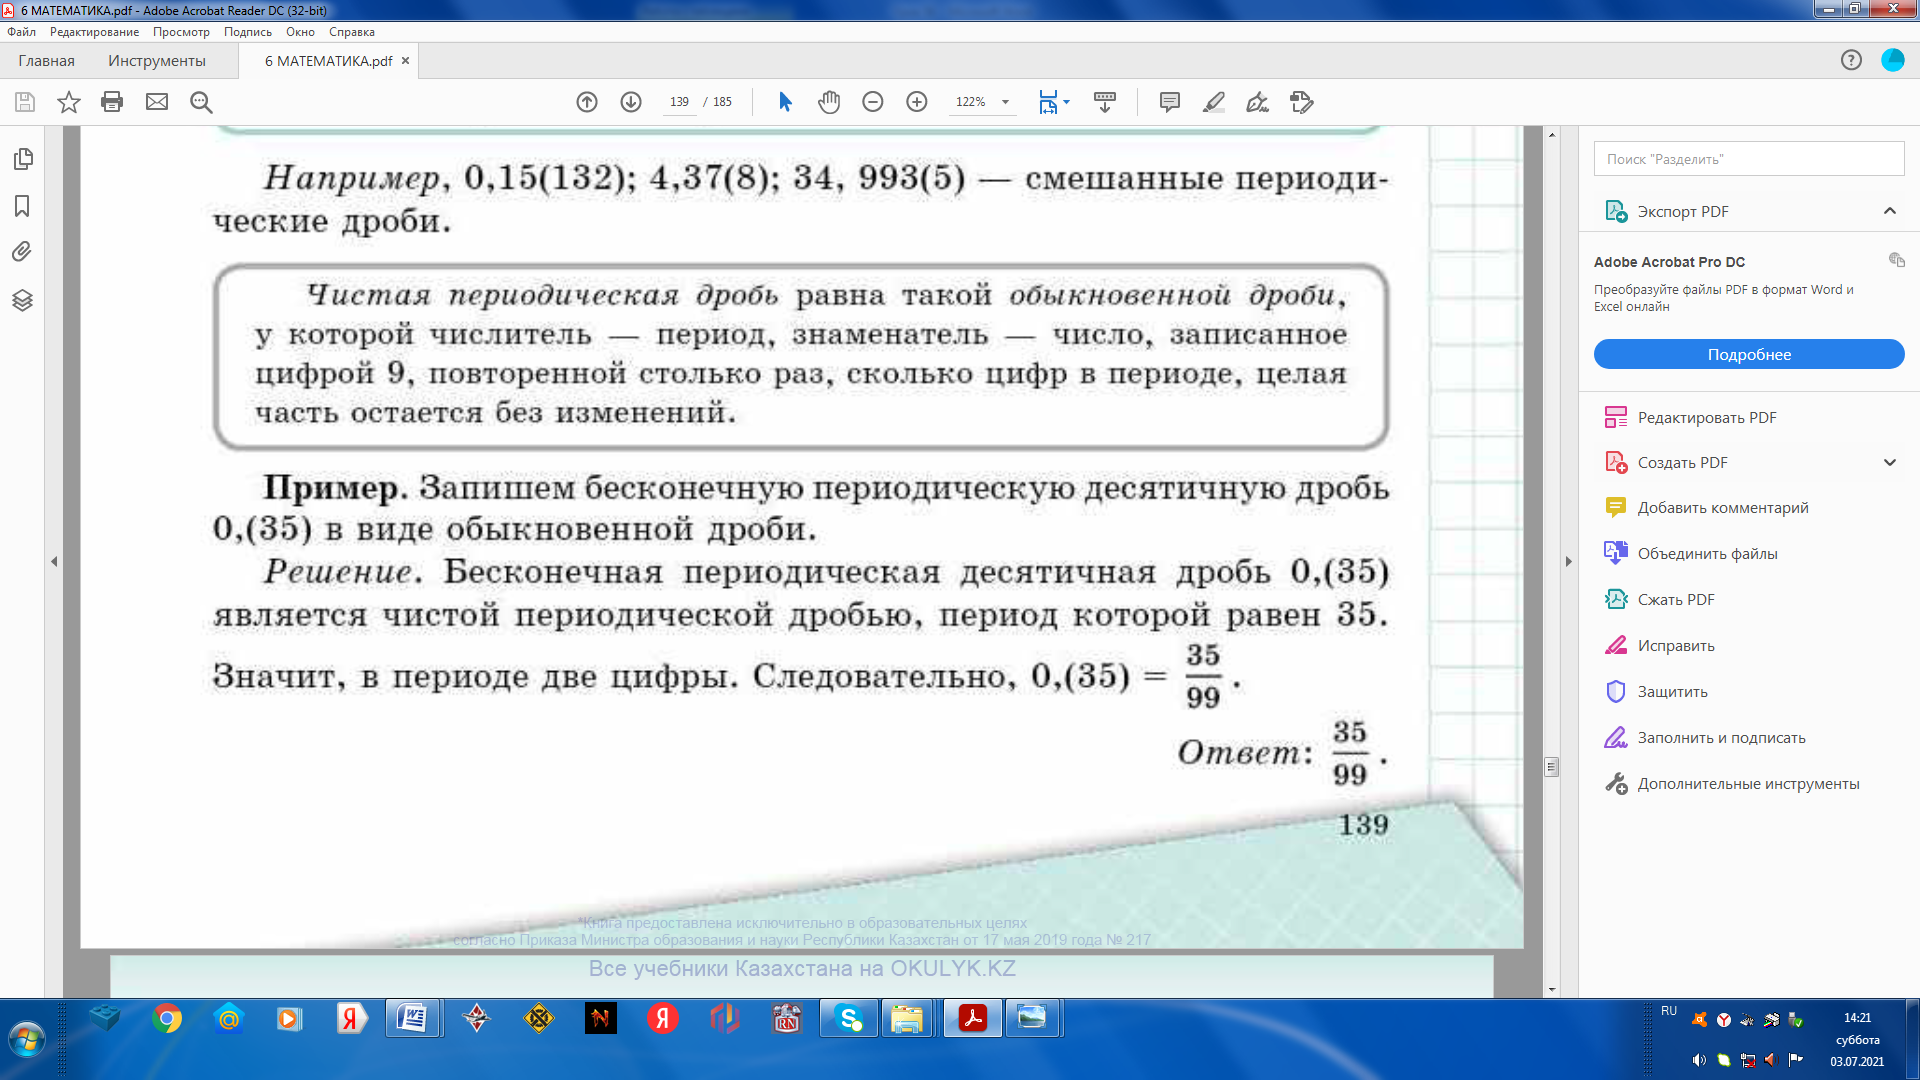Click the page number field 139
Screen dimensions: 1920x1080
680,102
